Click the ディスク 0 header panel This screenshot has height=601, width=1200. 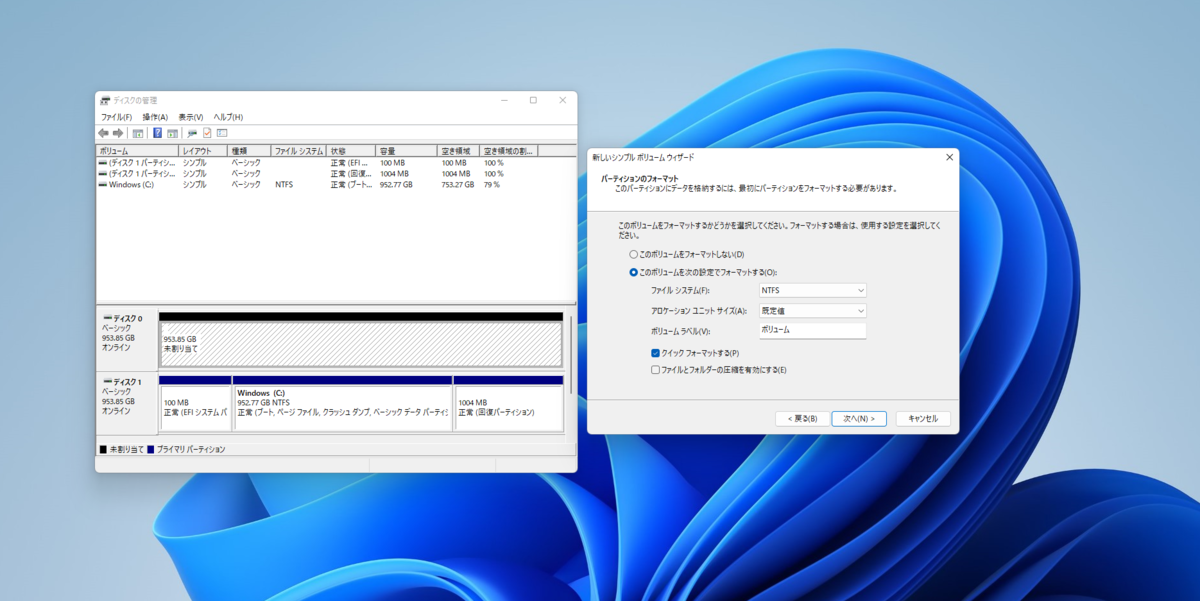point(127,339)
